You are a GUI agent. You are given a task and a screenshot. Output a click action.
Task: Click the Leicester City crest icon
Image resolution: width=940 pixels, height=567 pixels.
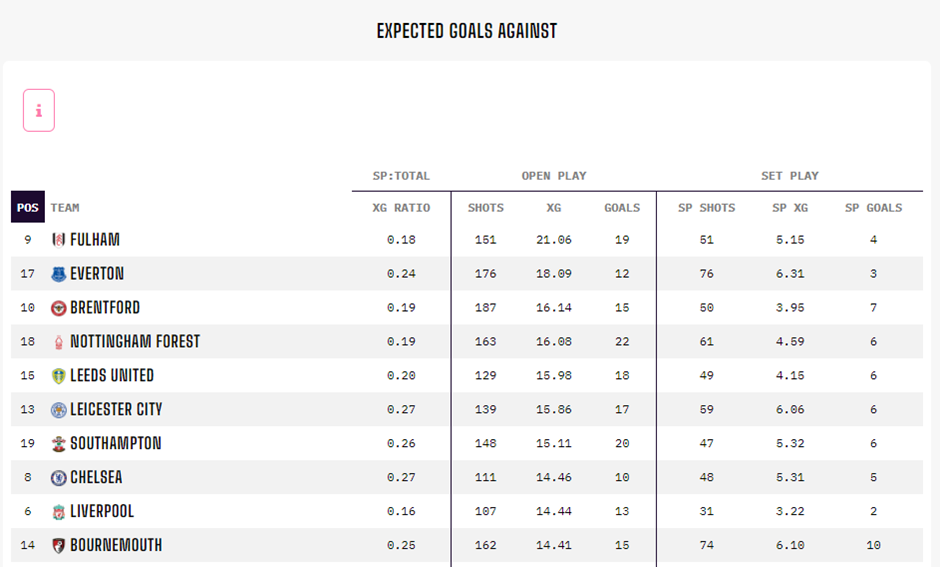58,410
